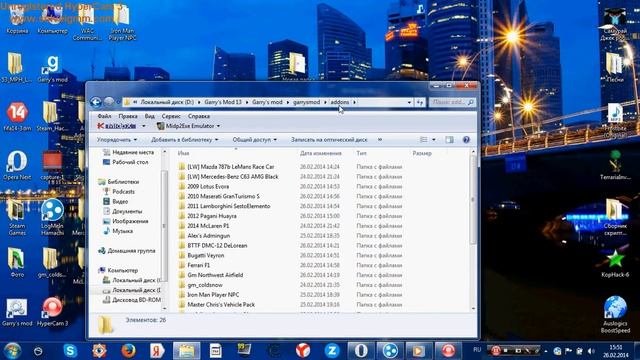Select Документы library in navigation pane
The height and width of the screenshot is (360, 640).
coord(127,211)
